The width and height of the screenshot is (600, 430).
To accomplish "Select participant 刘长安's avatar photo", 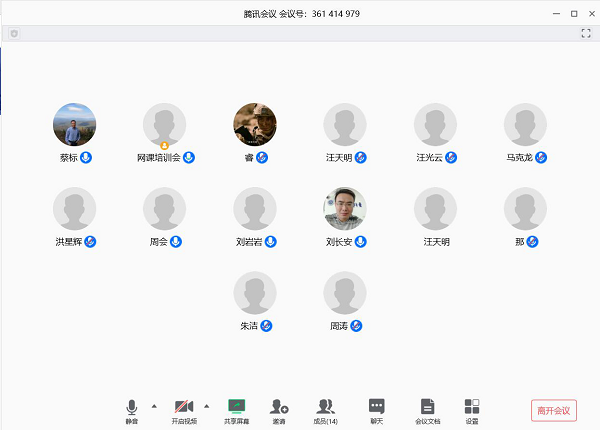I will (x=345, y=209).
